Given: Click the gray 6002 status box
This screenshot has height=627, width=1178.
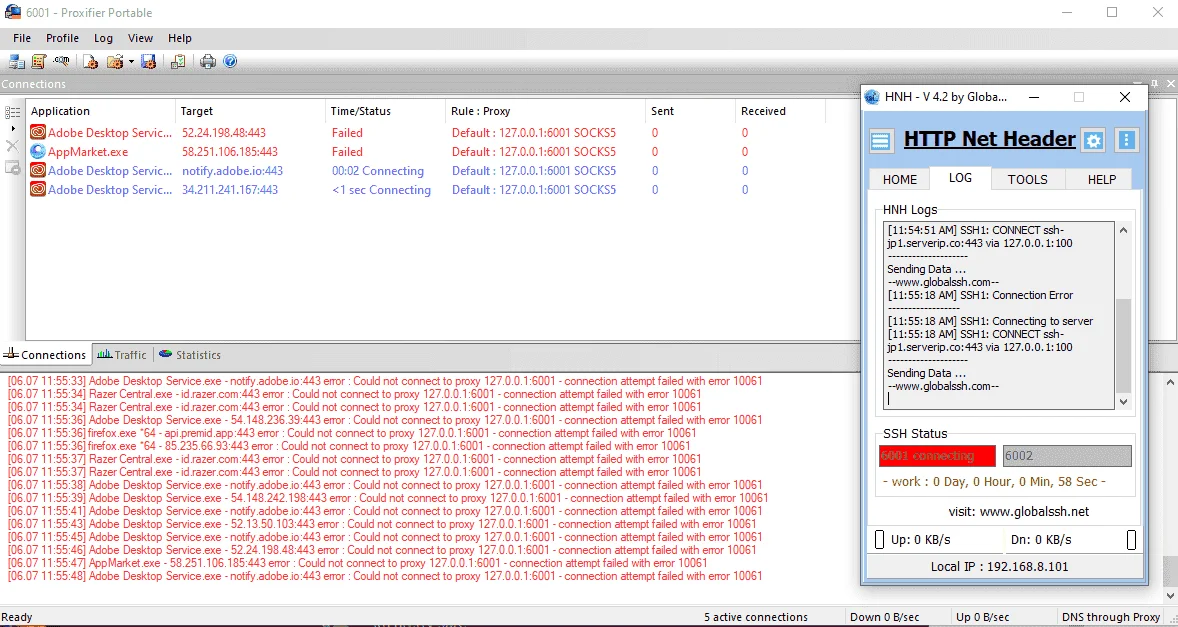Looking at the screenshot, I should pos(1067,456).
